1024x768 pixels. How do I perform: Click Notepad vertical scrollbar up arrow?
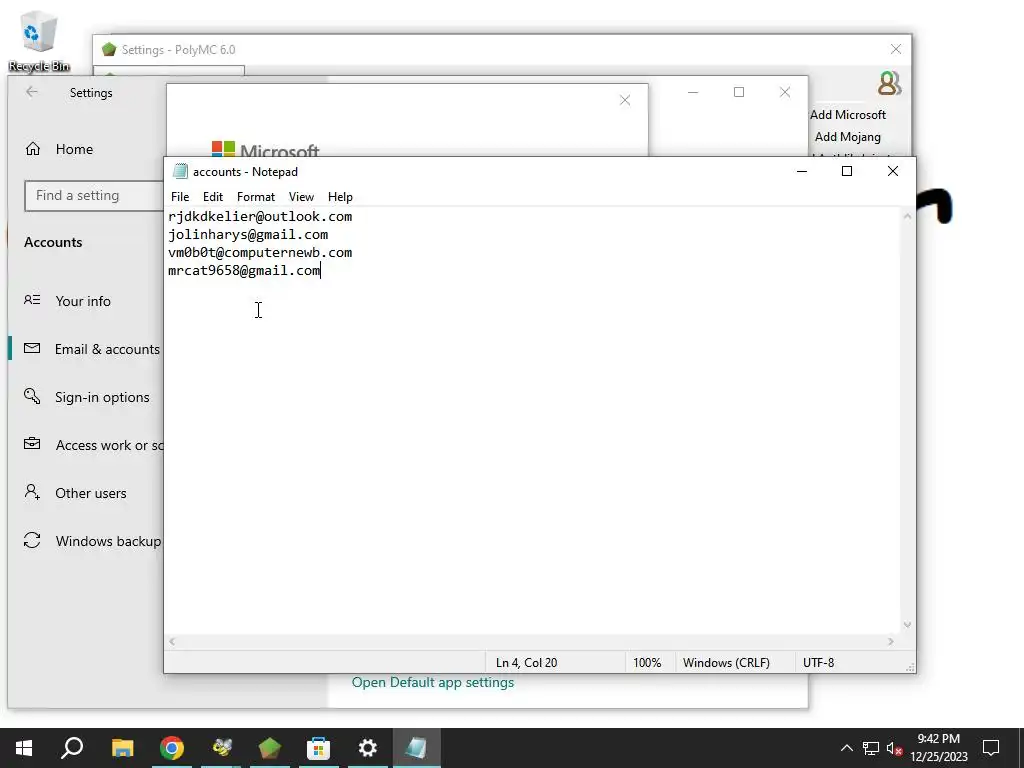(907, 216)
